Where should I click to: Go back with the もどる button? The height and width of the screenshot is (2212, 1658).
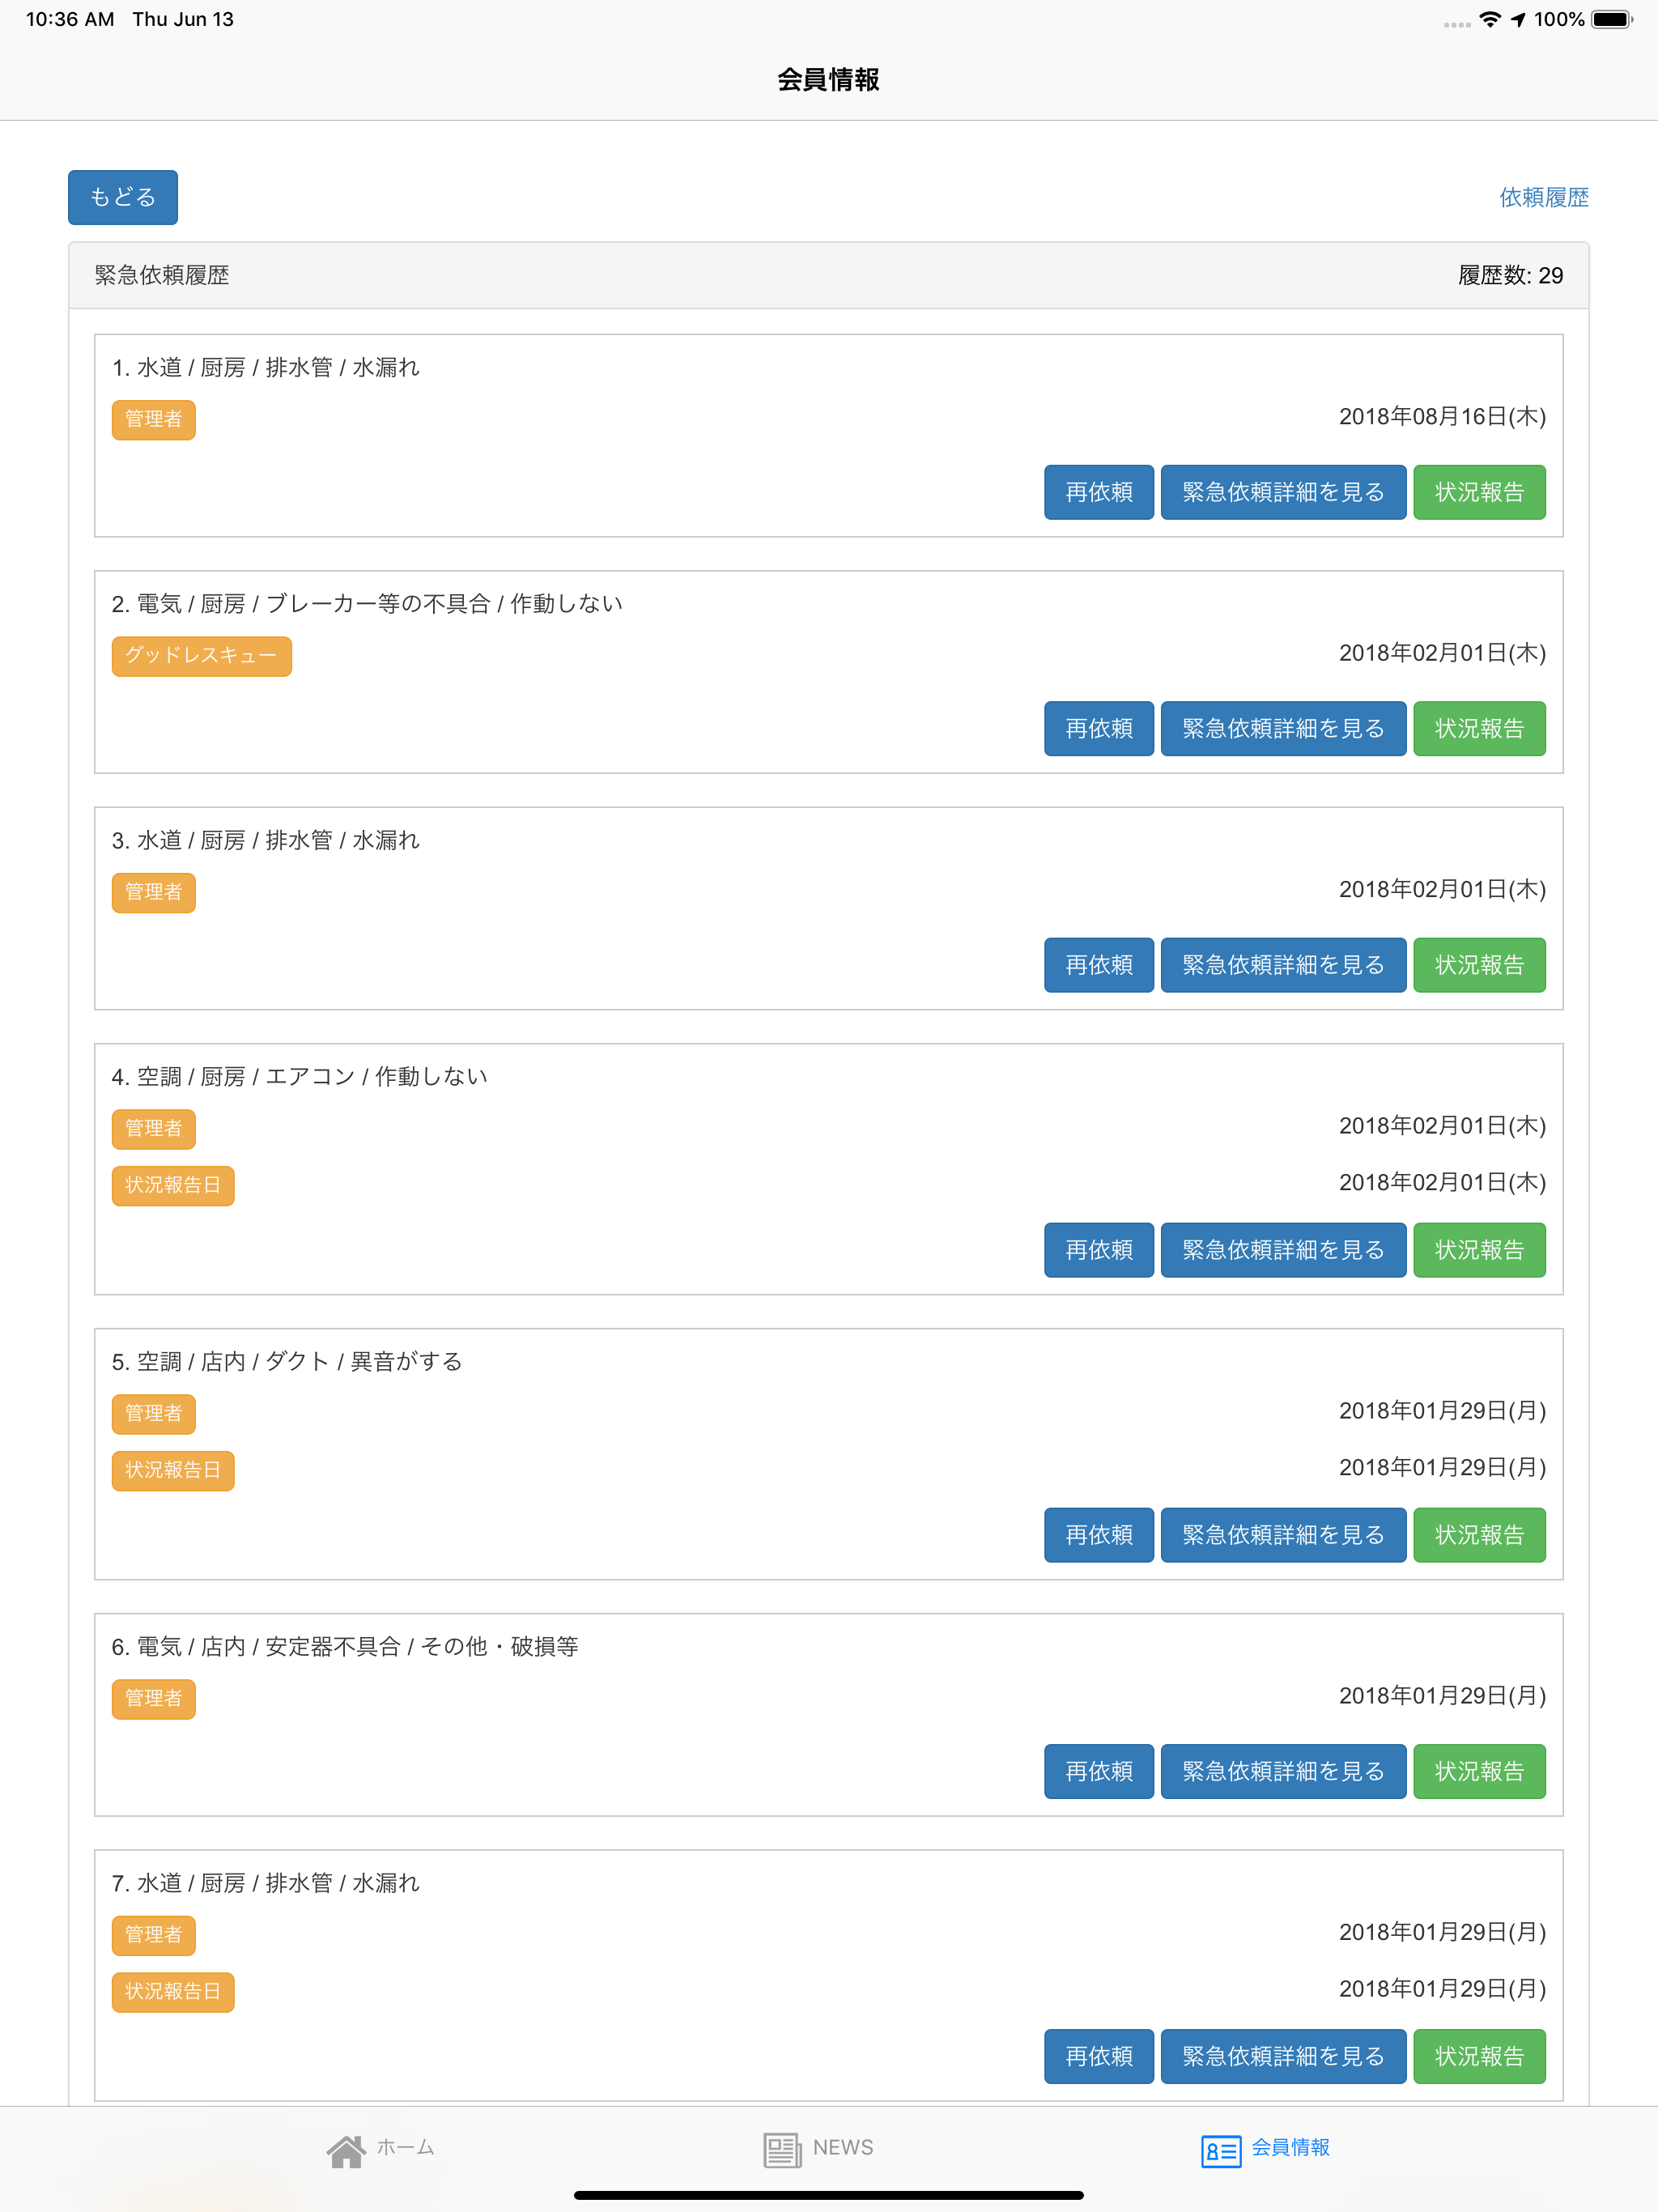tap(123, 197)
